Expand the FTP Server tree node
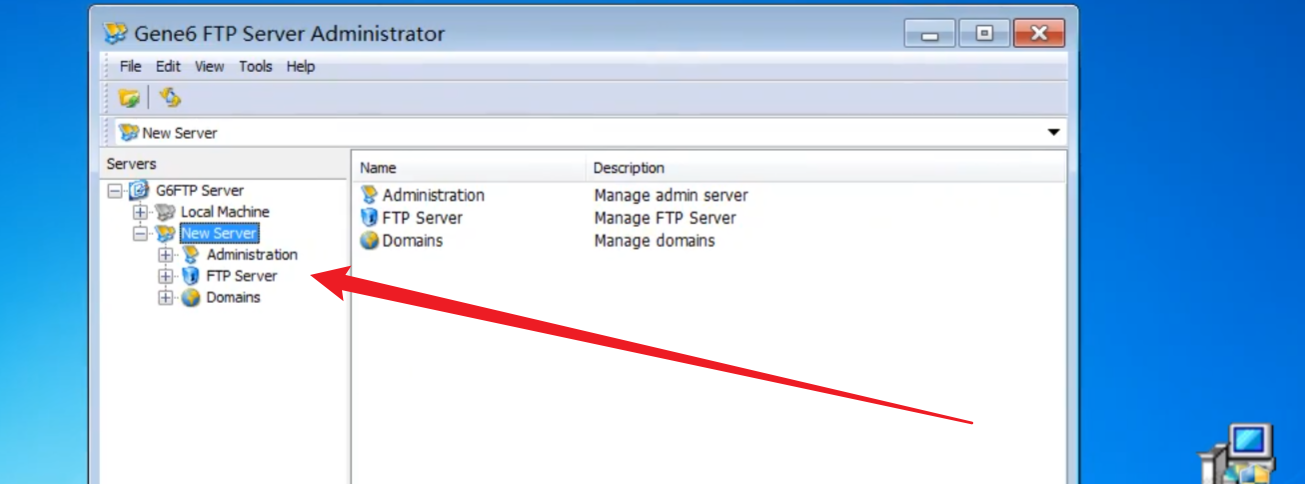 166,276
